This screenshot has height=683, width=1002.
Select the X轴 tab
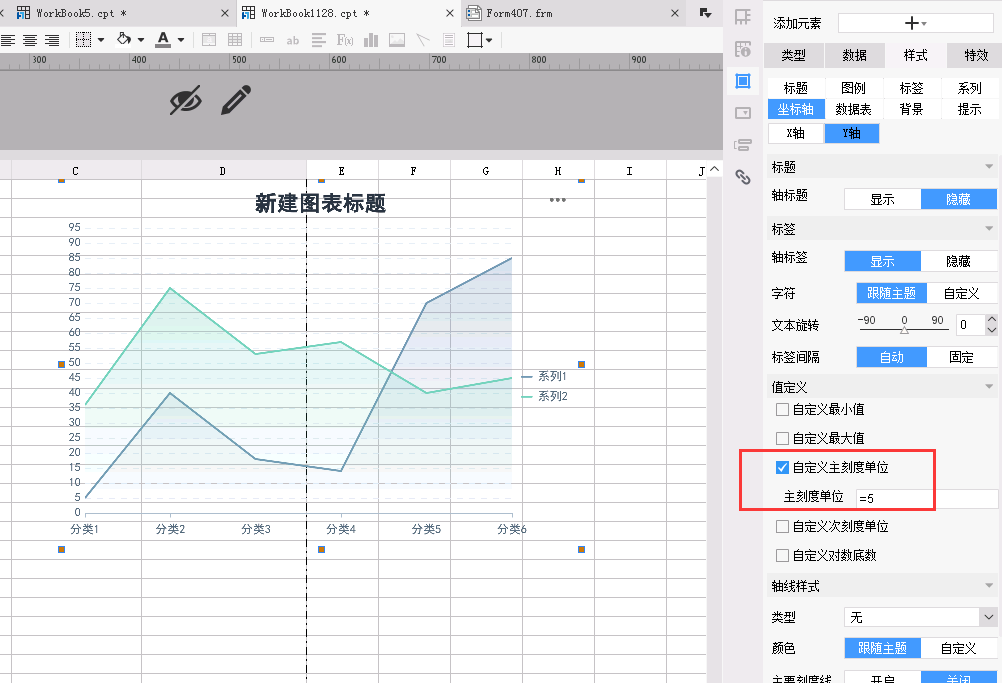796,134
